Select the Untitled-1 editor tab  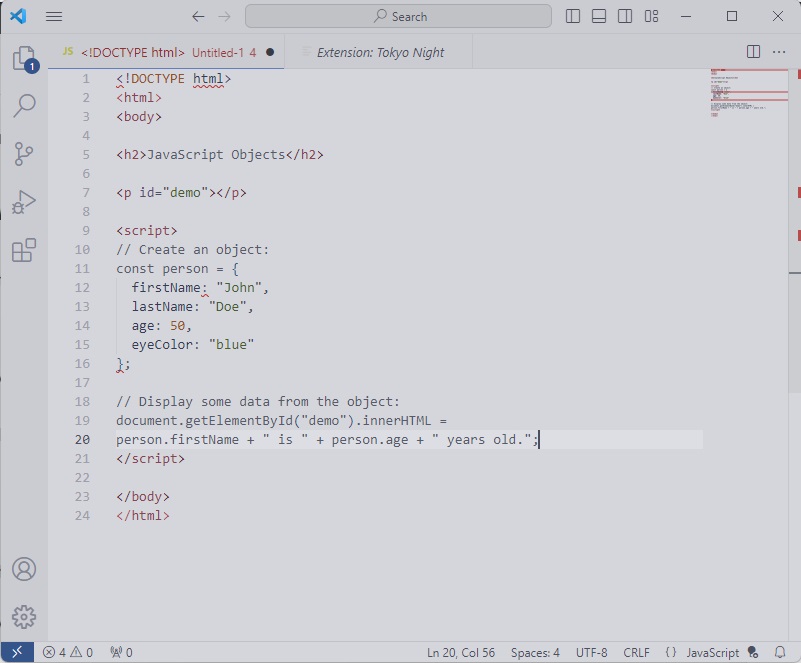(x=165, y=52)
